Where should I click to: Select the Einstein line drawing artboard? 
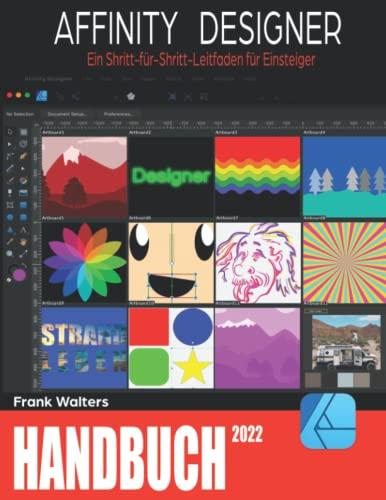point(258,262)
